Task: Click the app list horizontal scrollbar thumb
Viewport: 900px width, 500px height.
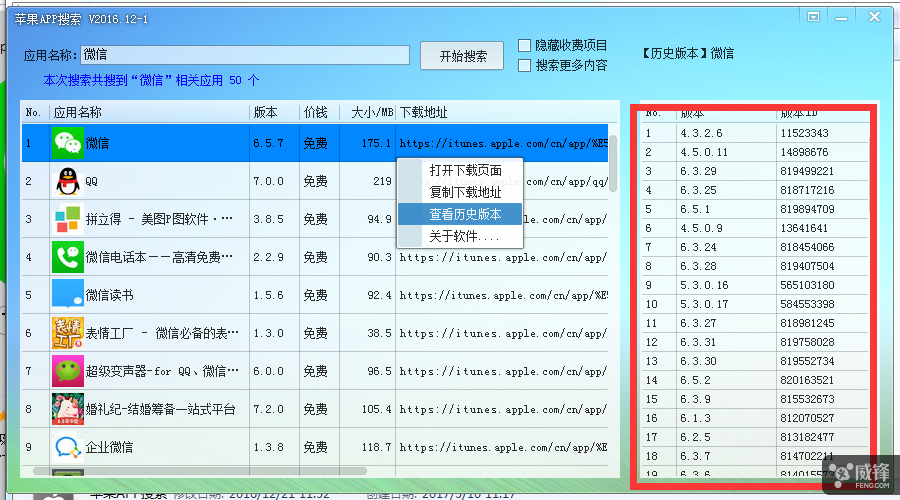Action: [200, 471]
